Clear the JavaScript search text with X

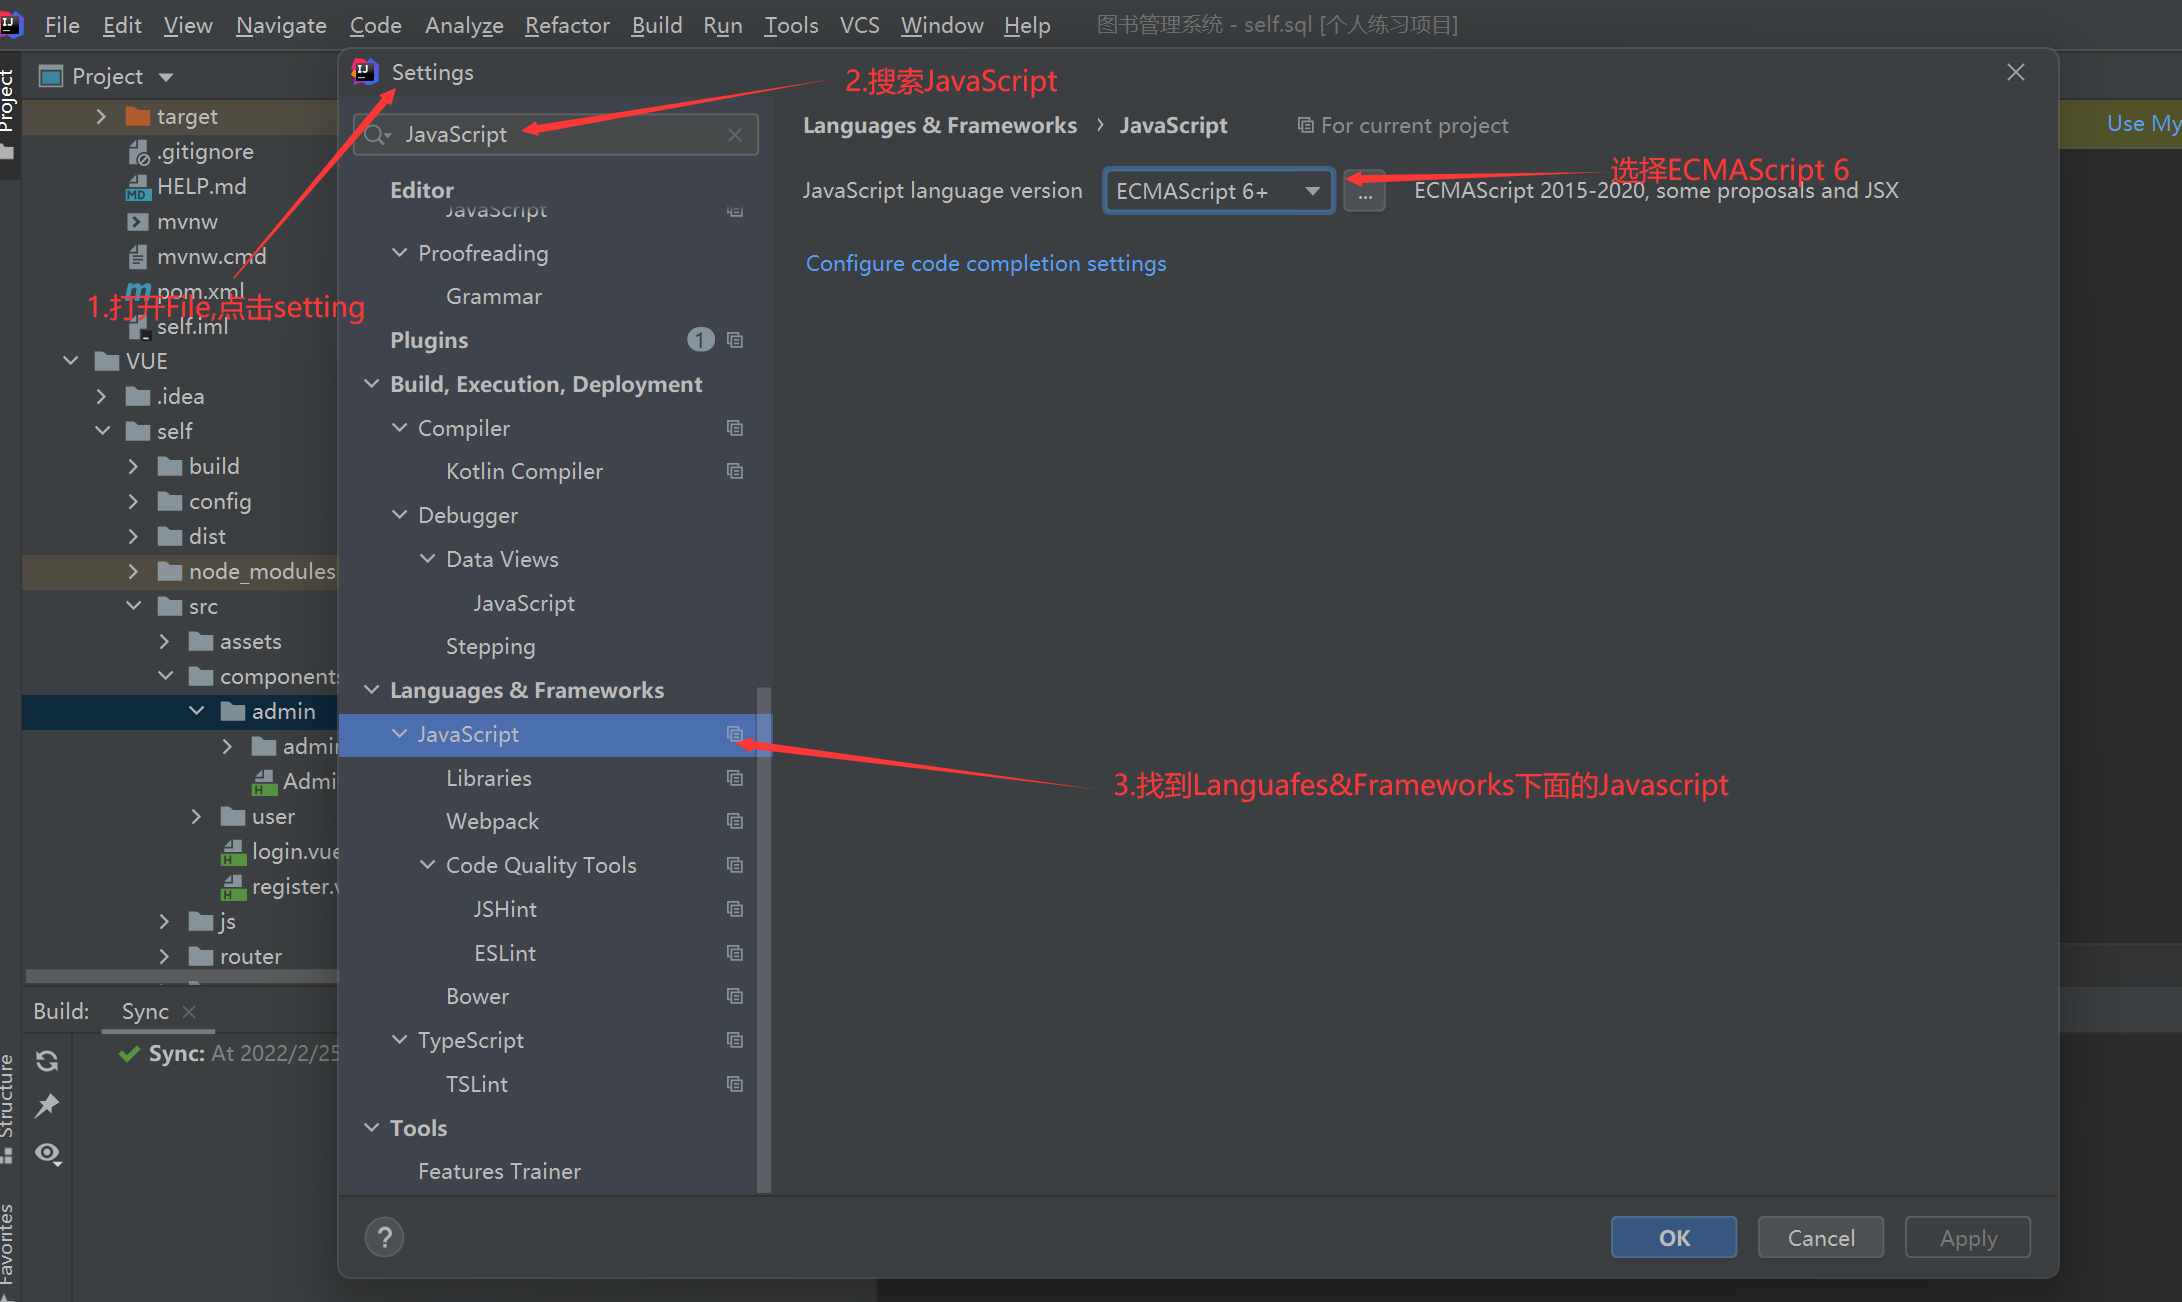pyautogui.click(x=735, y=135)
